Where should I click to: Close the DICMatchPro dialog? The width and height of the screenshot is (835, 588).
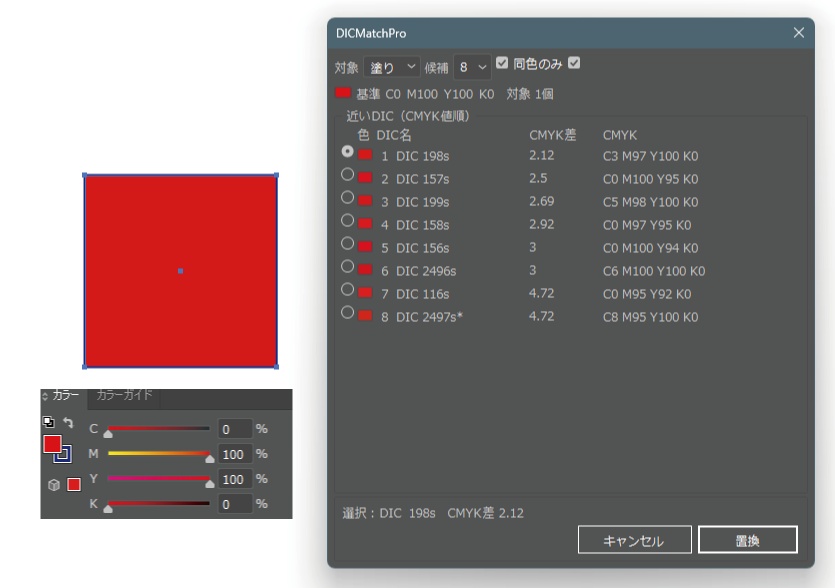pyautogui.click(x=799, y=32)
